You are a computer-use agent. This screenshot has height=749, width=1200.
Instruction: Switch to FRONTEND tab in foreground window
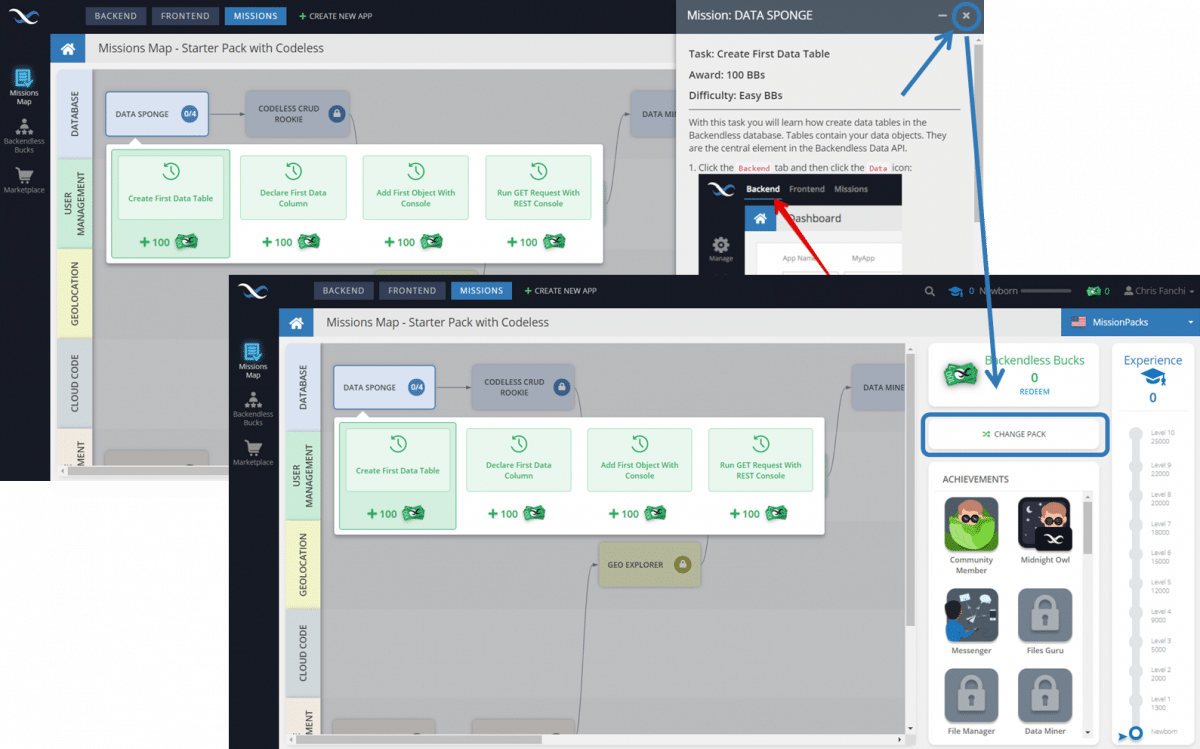(413, 291)
